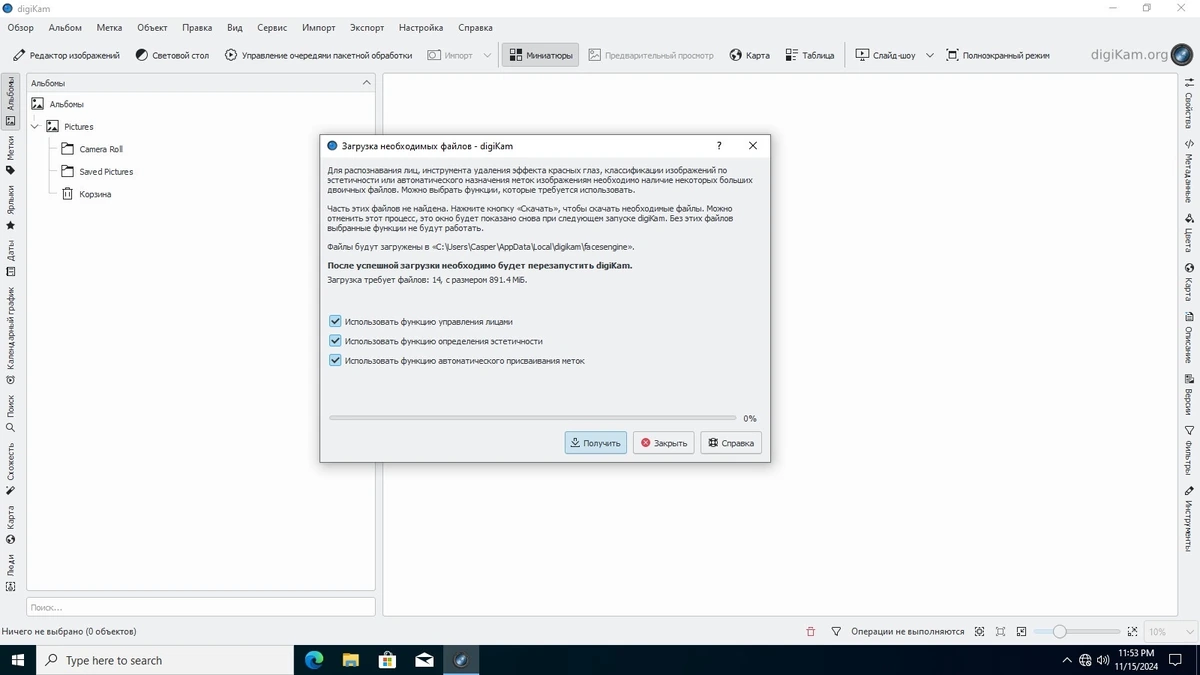This screenshot has width=1200, height=675.
Task: Open the Metadata (Метаданные) right sidebar tab
Action: tap(1189, 170)
